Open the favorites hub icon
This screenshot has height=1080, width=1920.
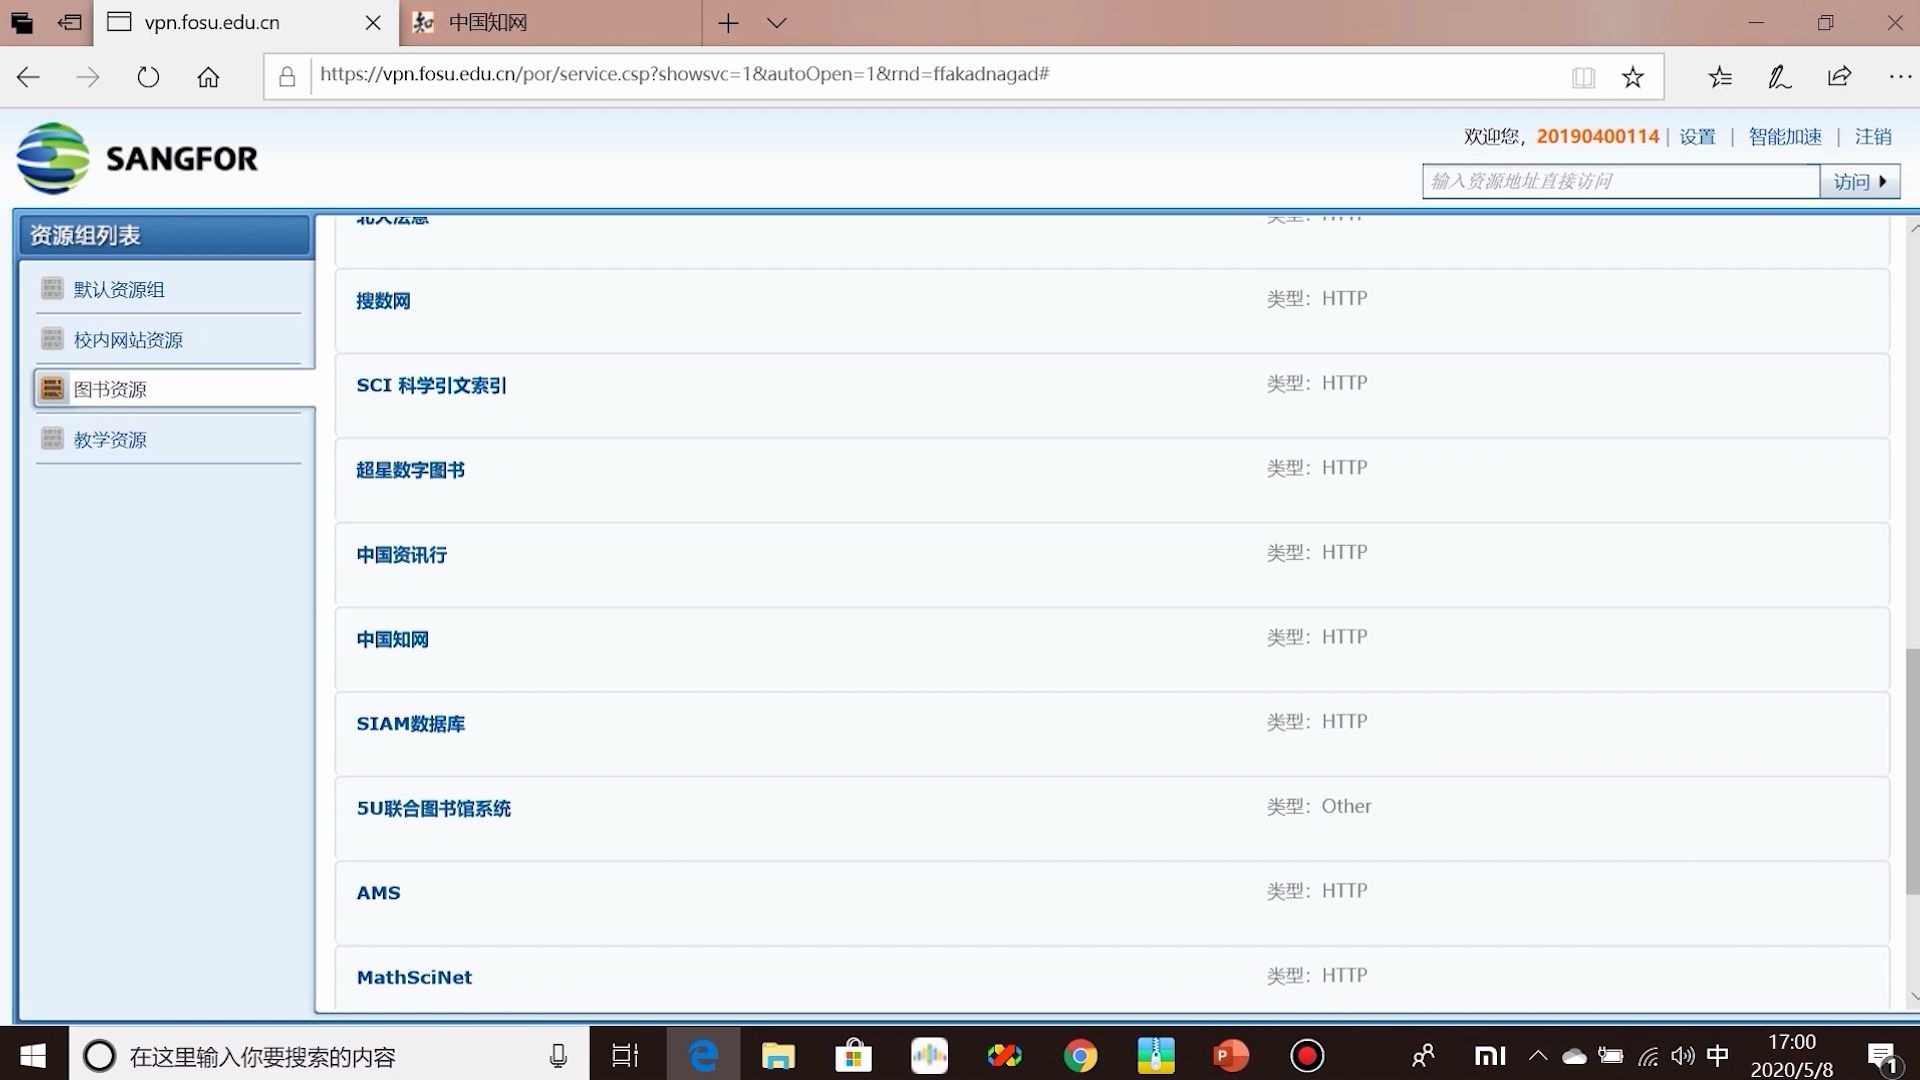tap(1720, 77)
